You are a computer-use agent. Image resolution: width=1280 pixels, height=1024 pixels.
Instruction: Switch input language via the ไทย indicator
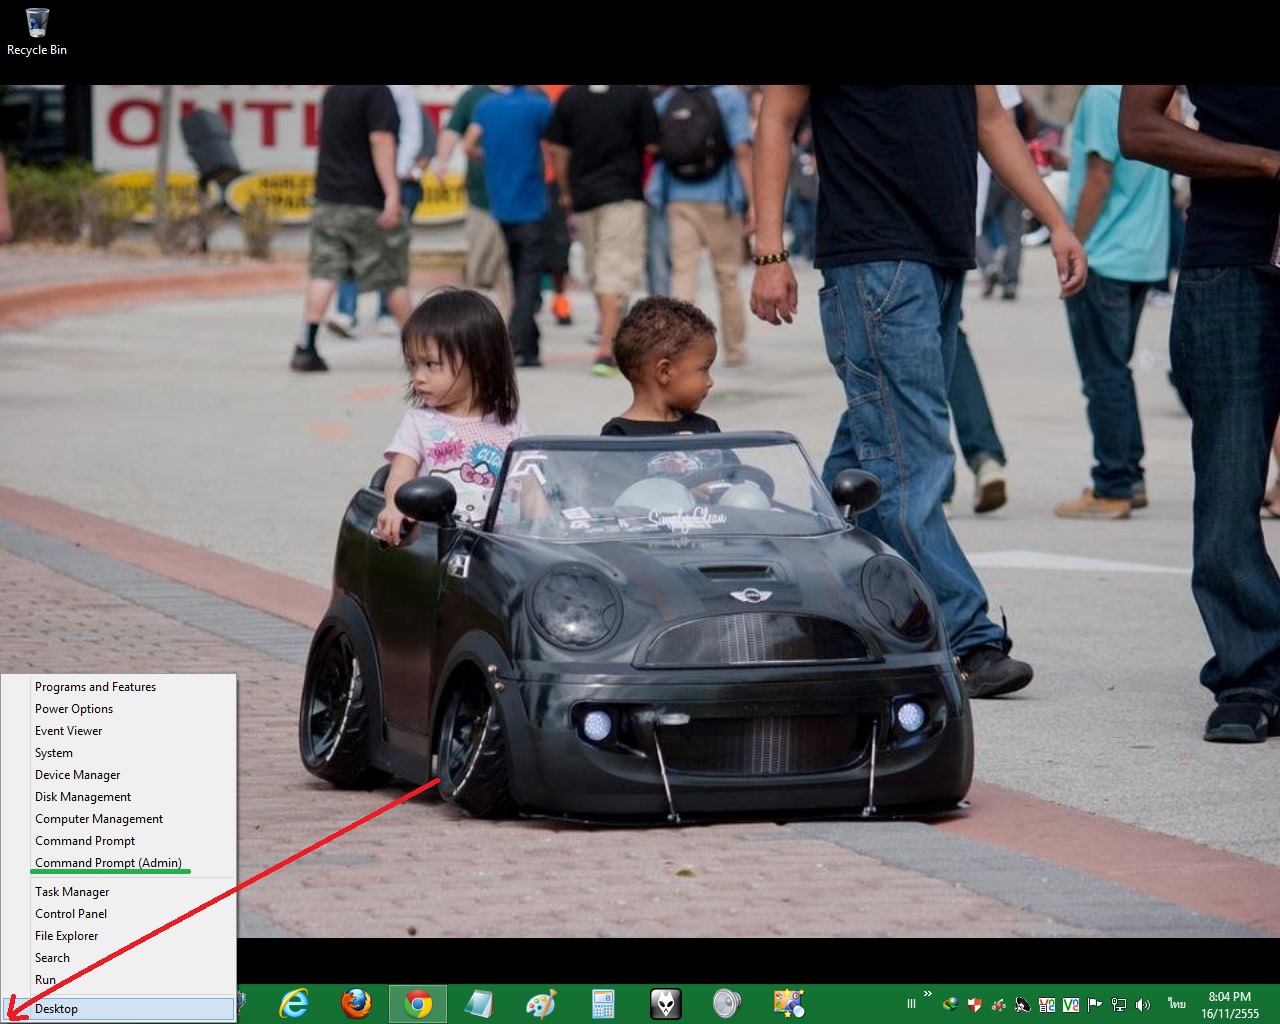(1175, 1004)
